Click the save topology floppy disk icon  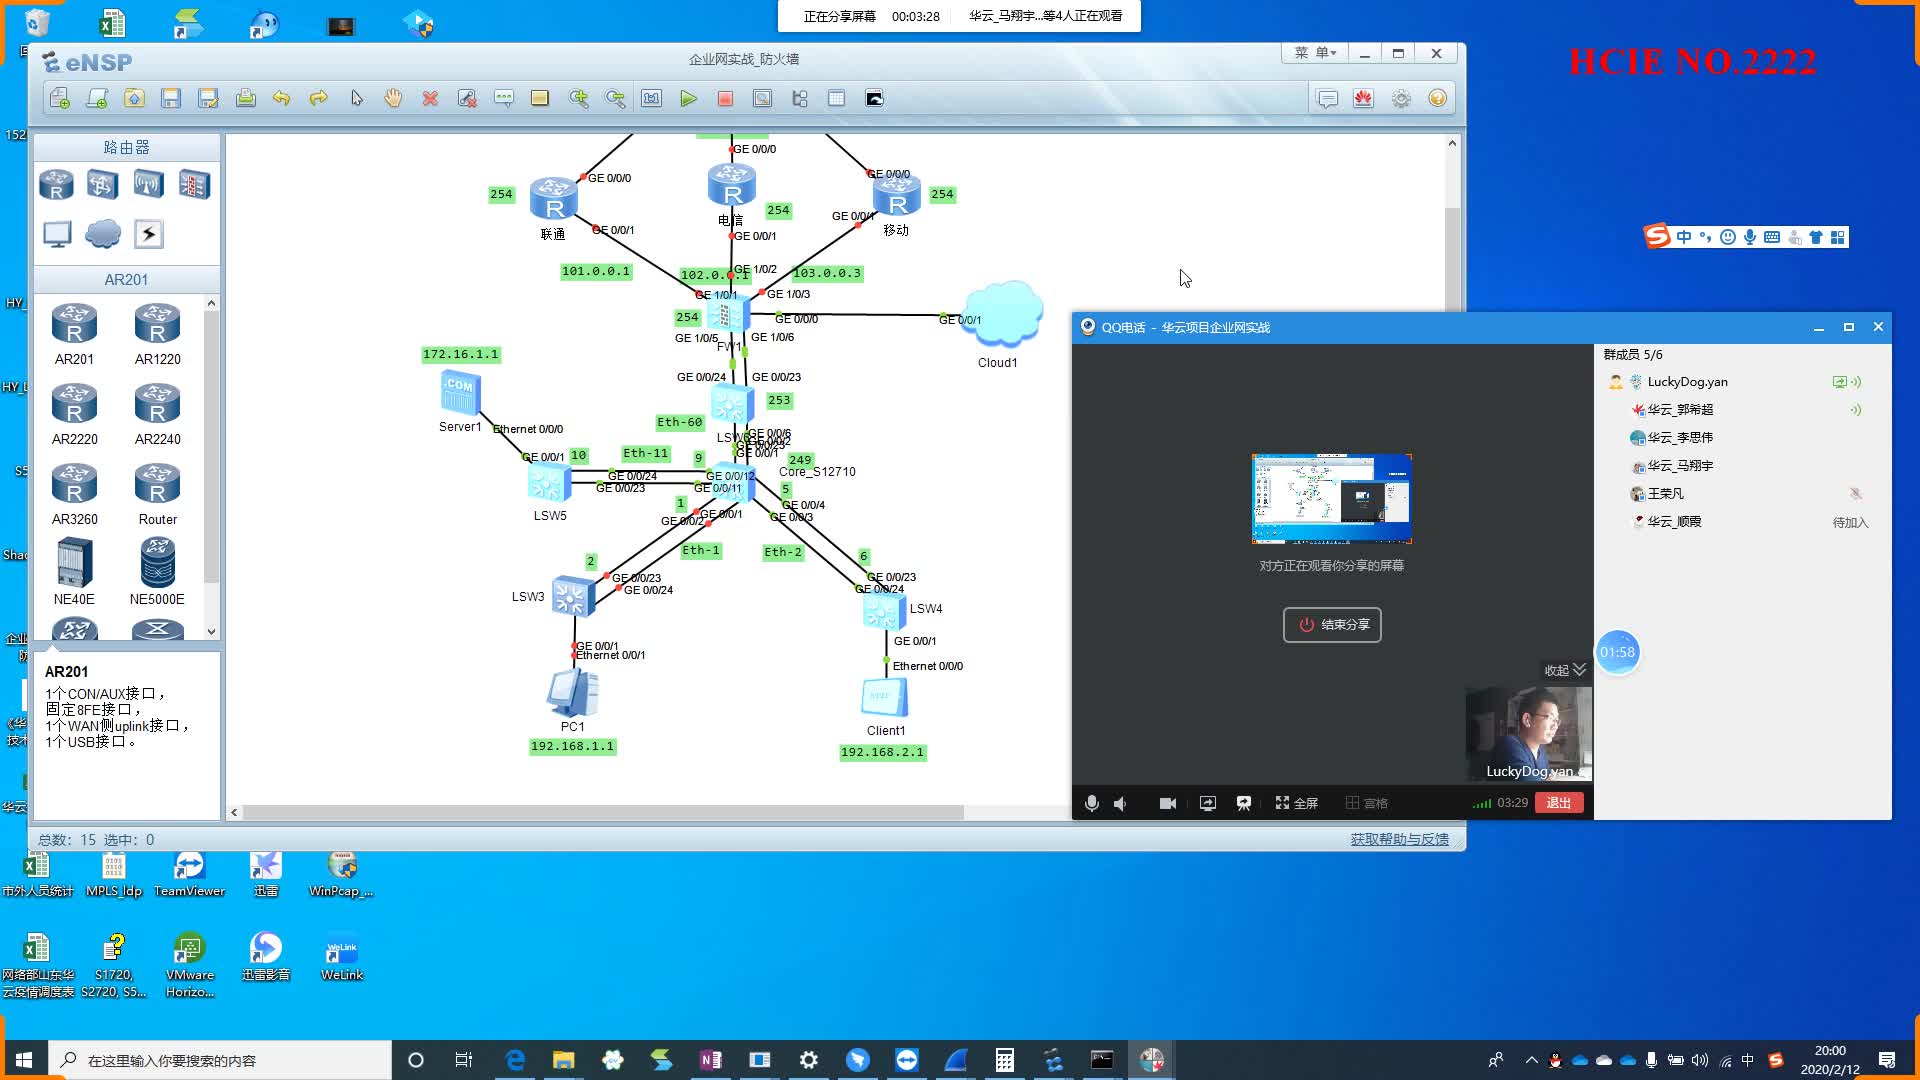(171, 98)
